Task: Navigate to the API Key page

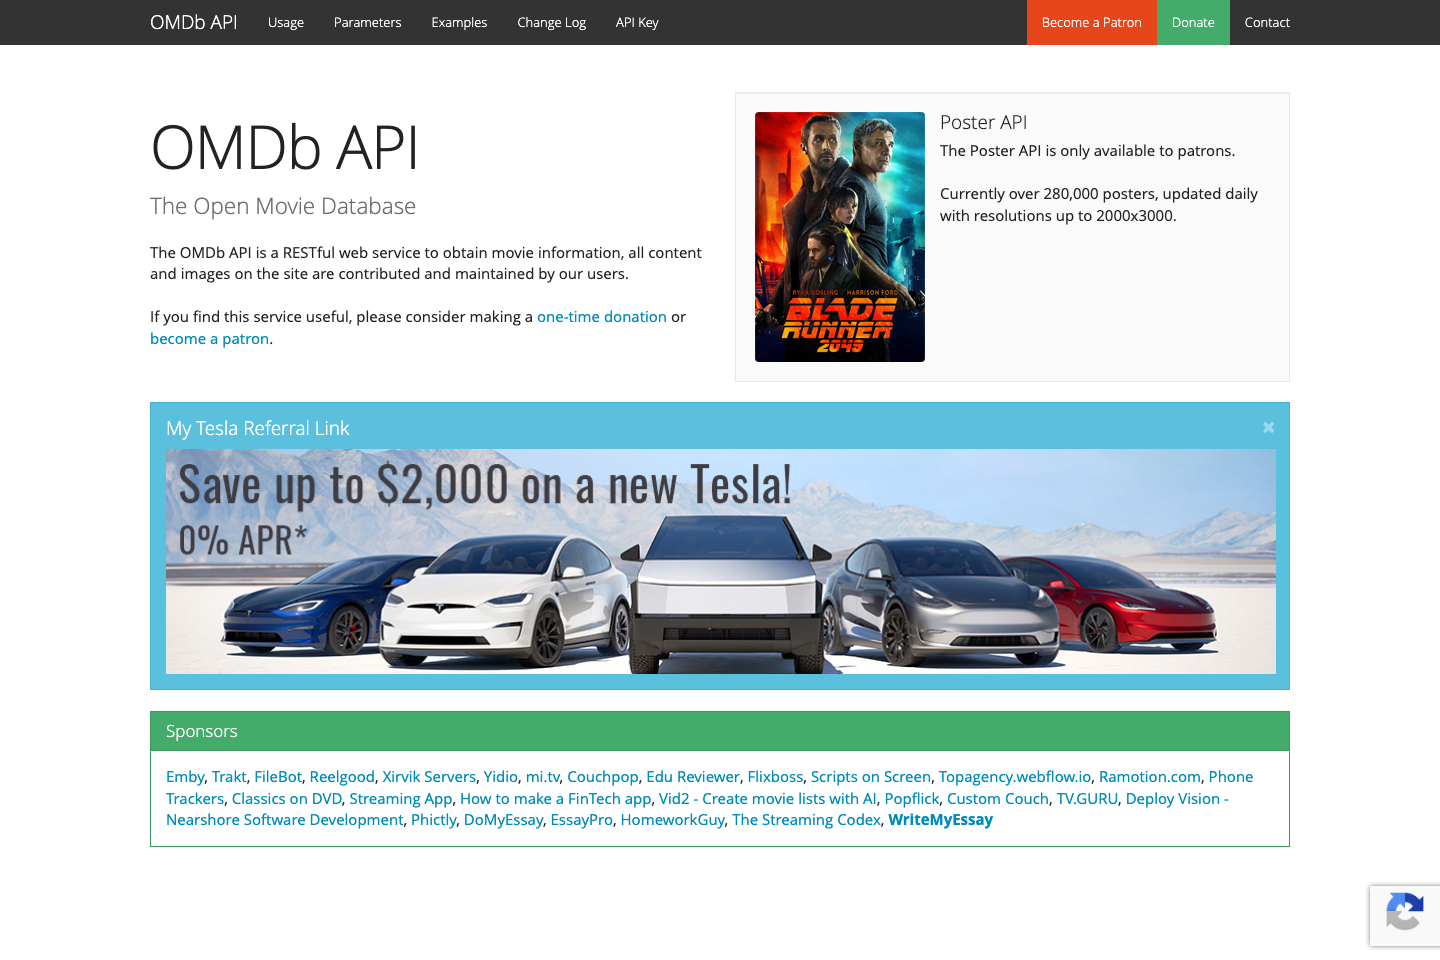Action: (637, 22)
